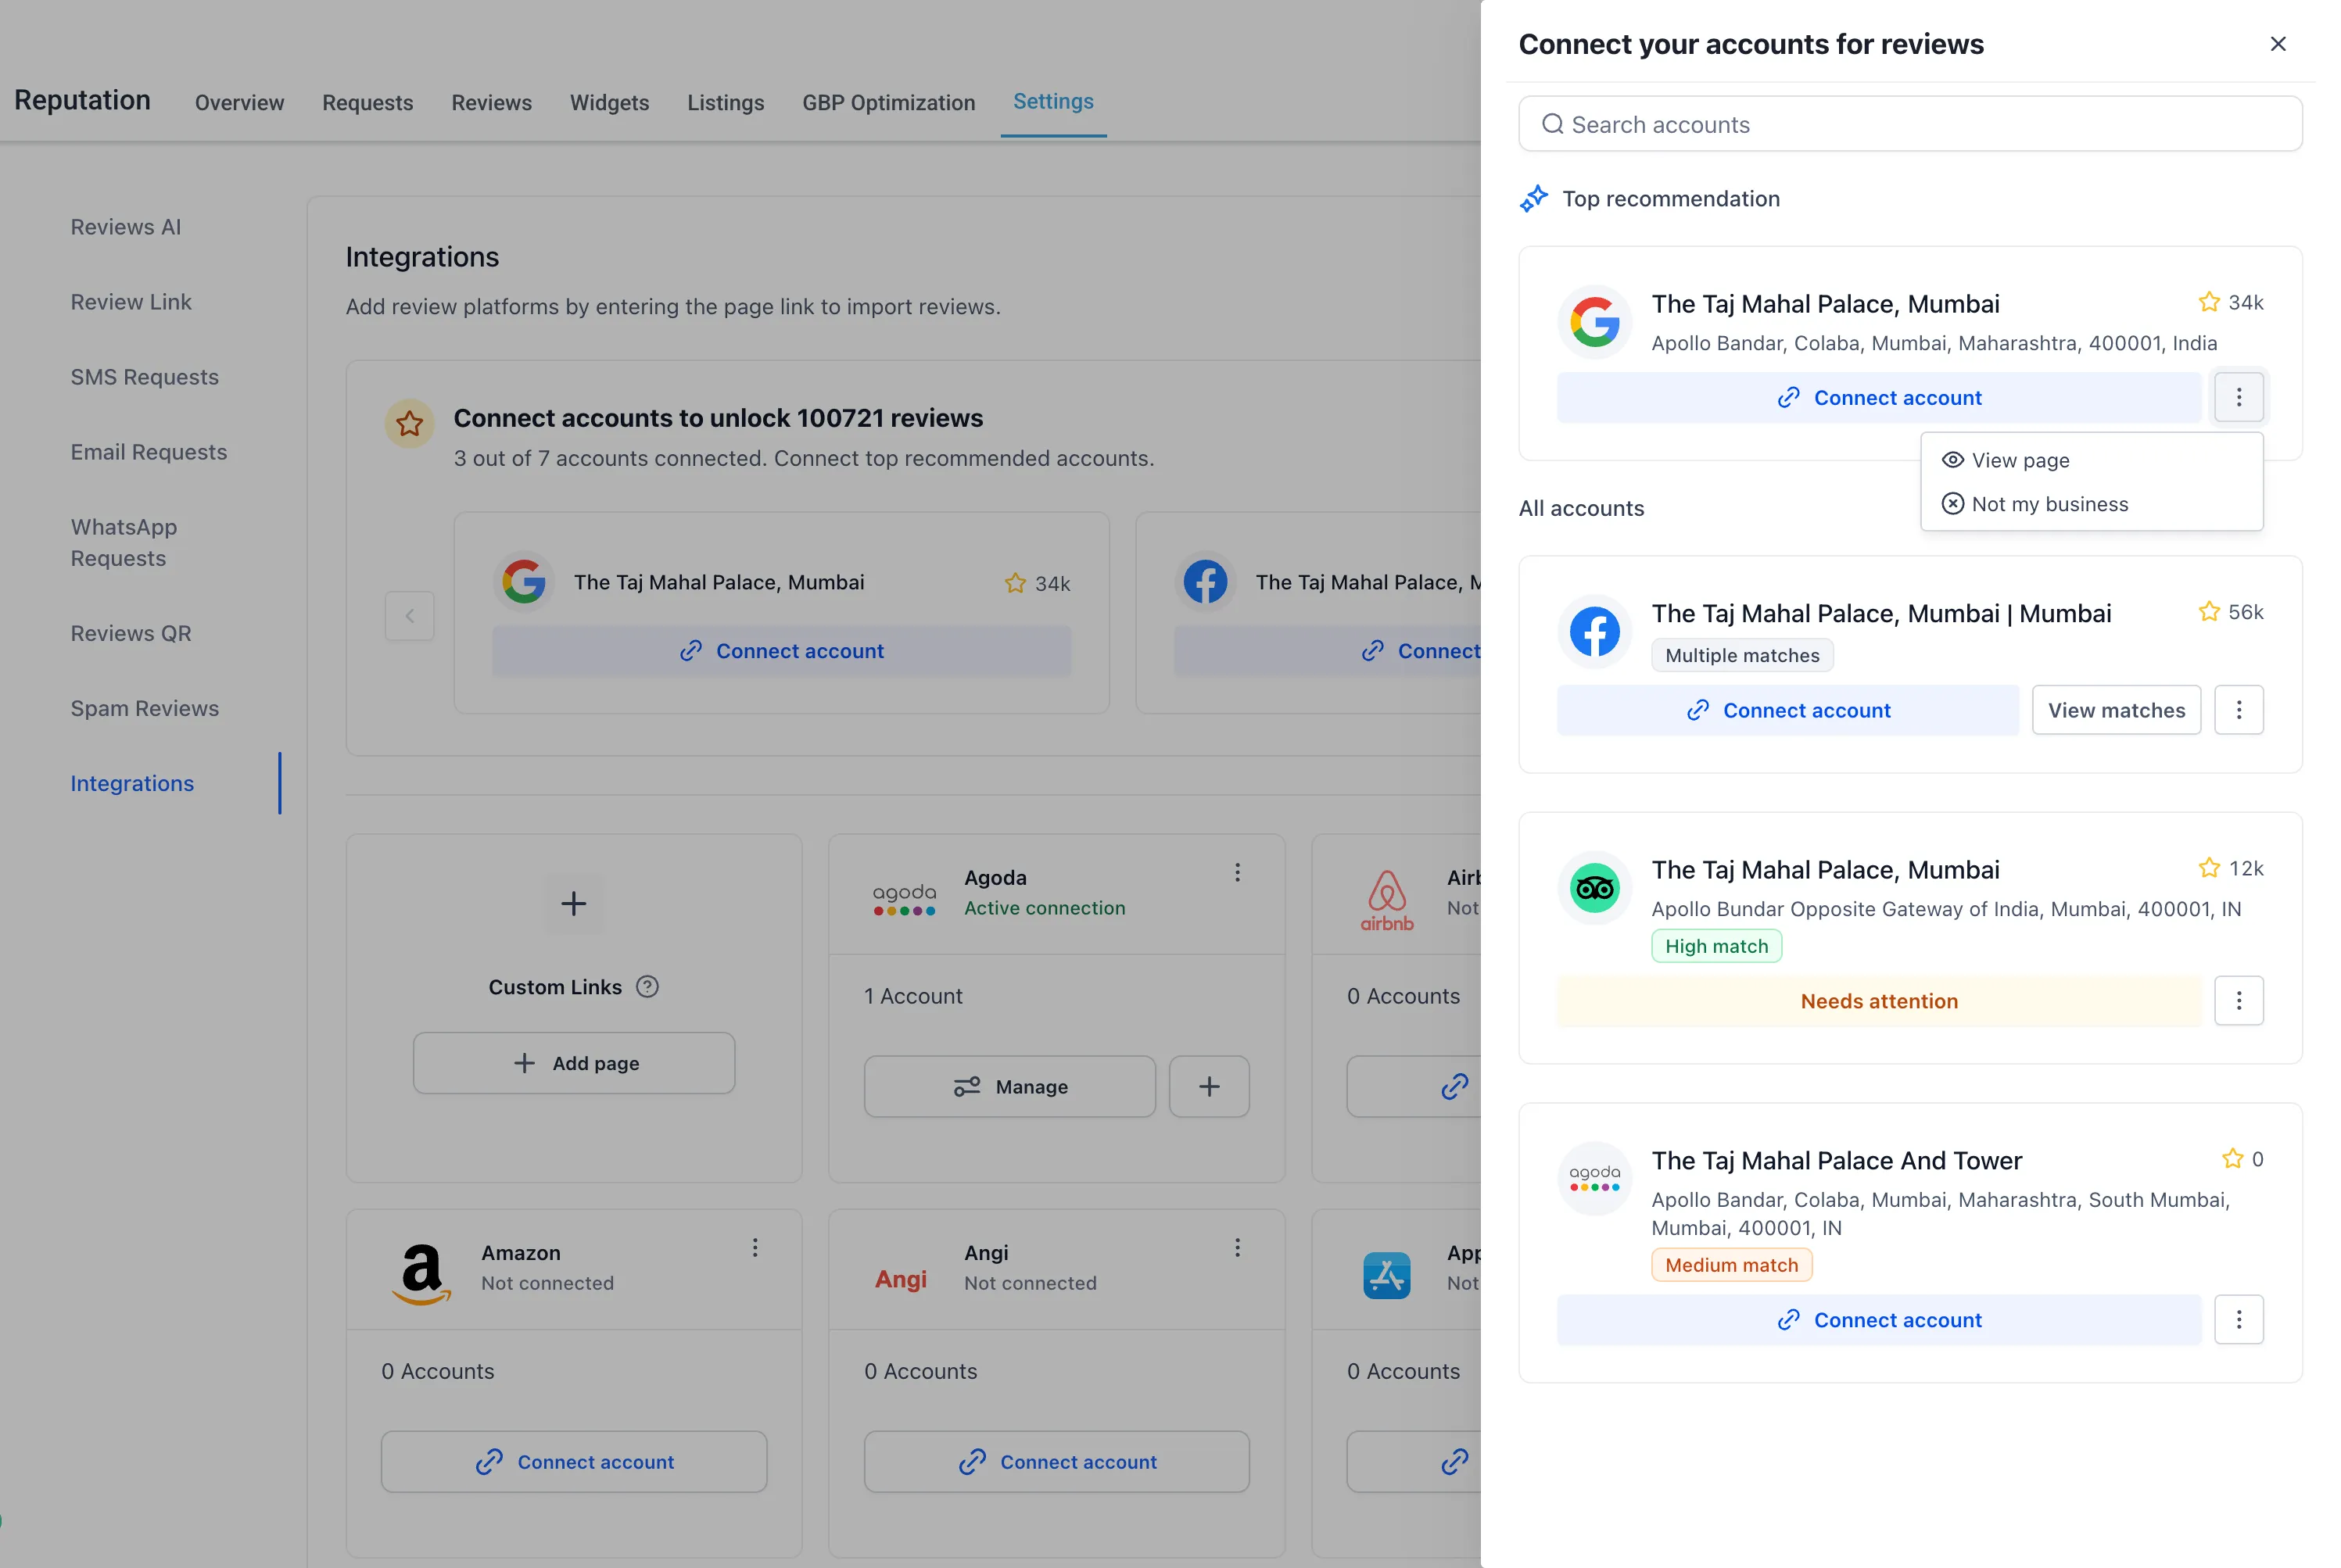Switch to the Reviews tab
The width and height of the screenshot is (2341, 1568).
click(491, 102)
